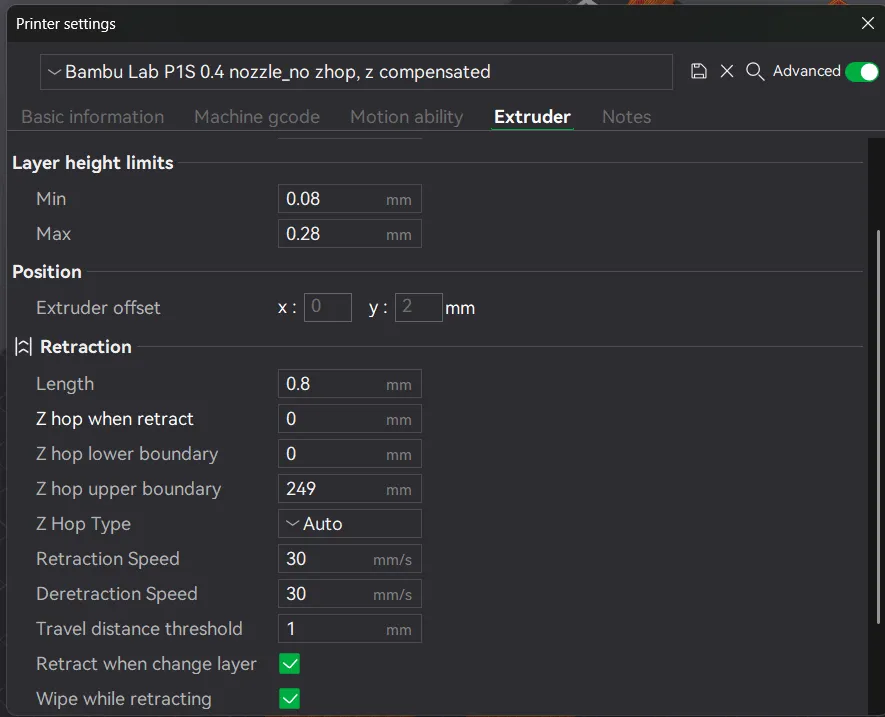This screenshot has width=885, height=717.
Task: Save the printer preset with disk icon
Action: [x=699, y=71]
